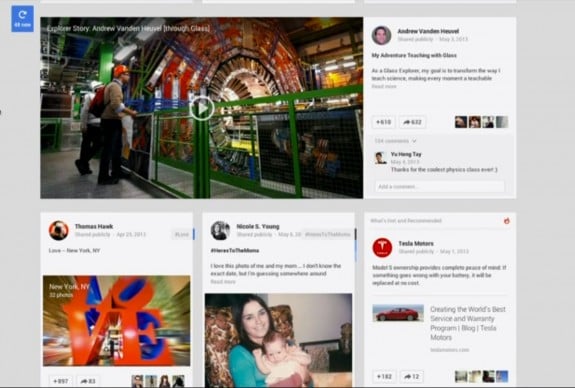575x388 pixels.
Task: Open Andrew Vanden Heuvel's profile avatar
Action: coord(381,35)
